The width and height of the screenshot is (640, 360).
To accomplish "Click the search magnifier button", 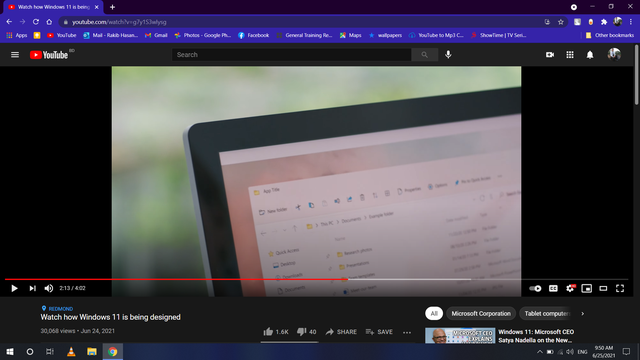I will [424, 55].
